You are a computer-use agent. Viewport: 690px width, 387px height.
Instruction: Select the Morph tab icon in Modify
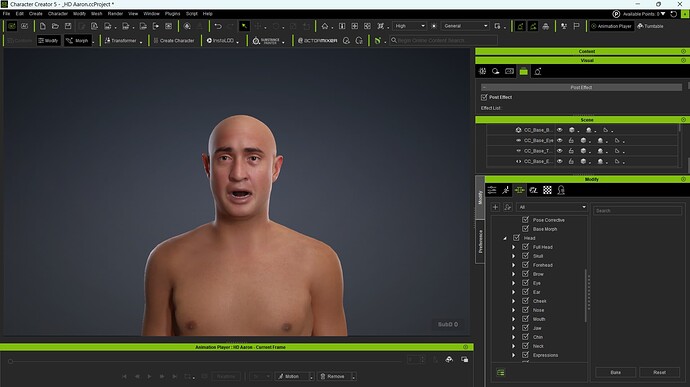pos(519,190)
